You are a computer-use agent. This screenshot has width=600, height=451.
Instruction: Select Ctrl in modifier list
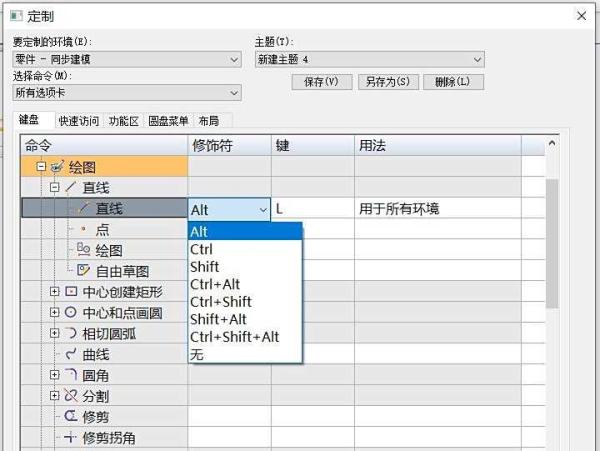[x=245, y=249]
